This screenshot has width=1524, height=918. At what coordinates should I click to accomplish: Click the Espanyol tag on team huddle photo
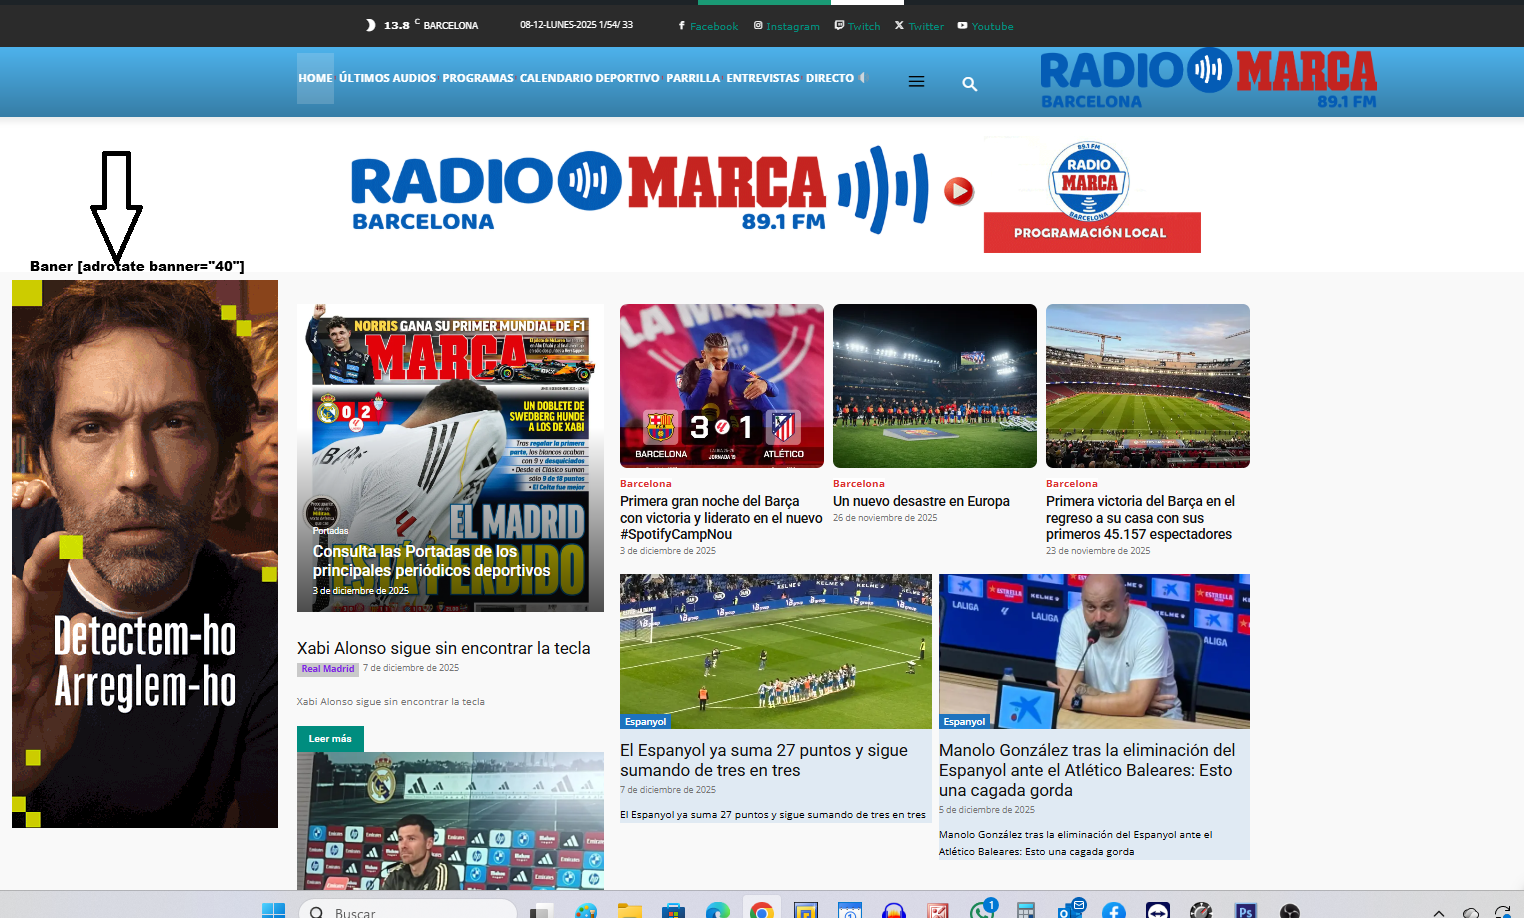pos(645,721)
